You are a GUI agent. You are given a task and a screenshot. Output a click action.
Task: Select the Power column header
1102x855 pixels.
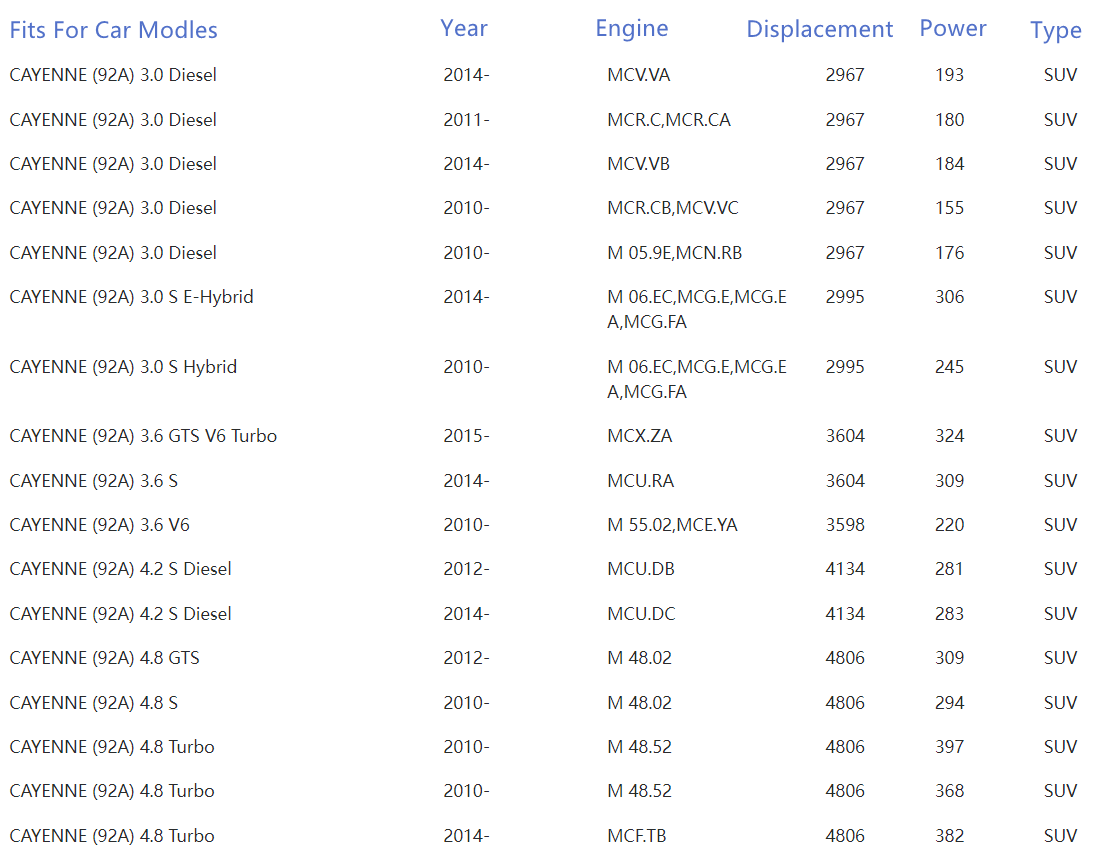click(x=952, y=28)
